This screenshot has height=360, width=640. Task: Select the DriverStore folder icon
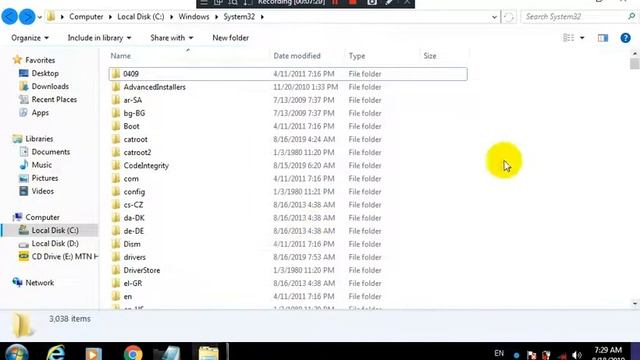point(116,270)
